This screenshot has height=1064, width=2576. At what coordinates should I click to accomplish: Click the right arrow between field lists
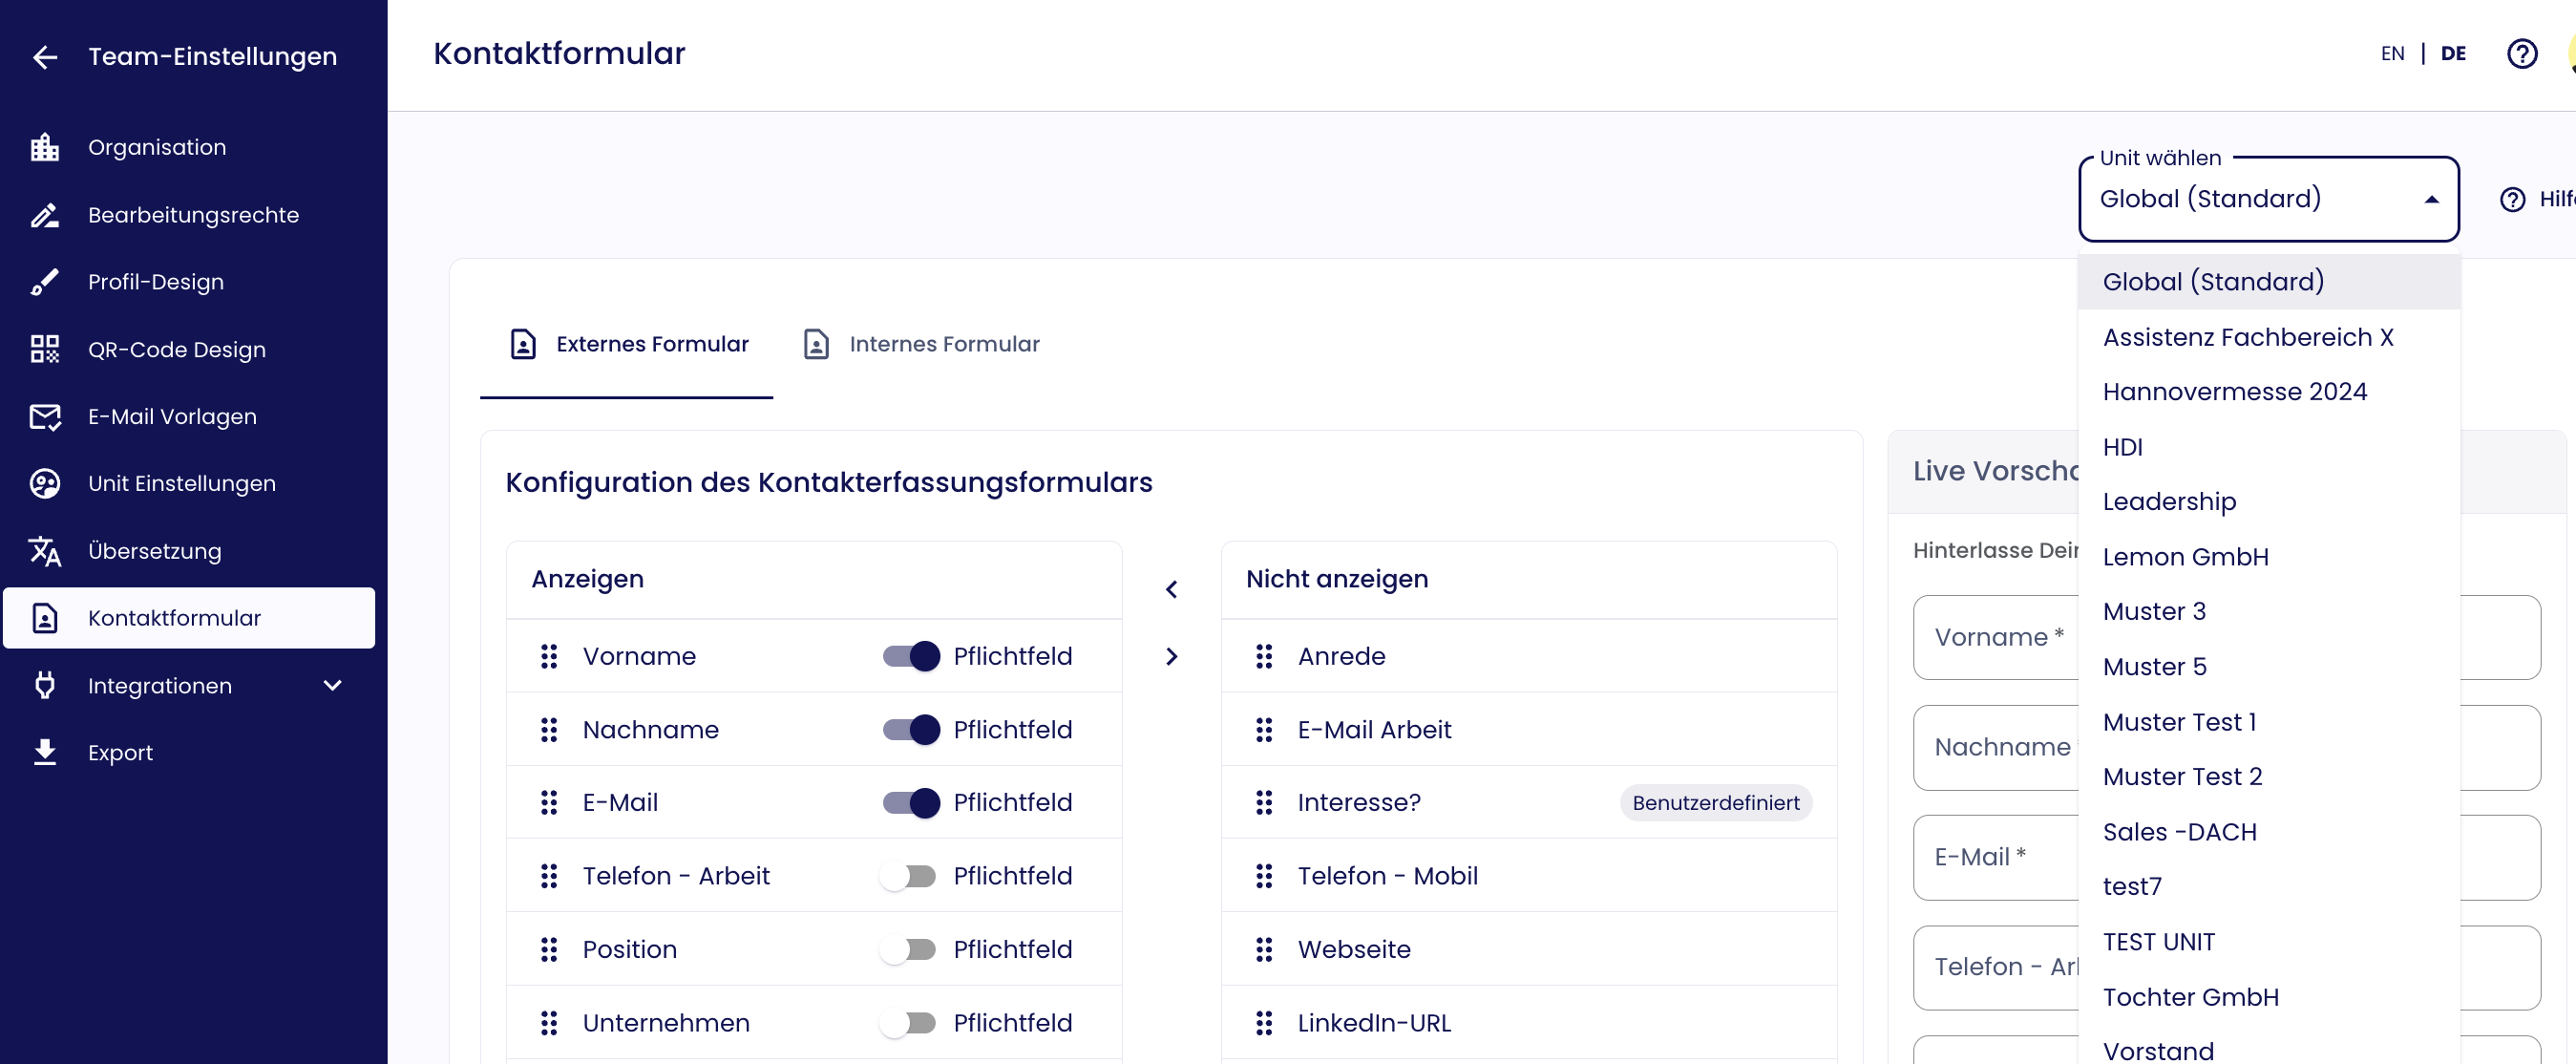pyautogui.click(x=1171, y=657)
